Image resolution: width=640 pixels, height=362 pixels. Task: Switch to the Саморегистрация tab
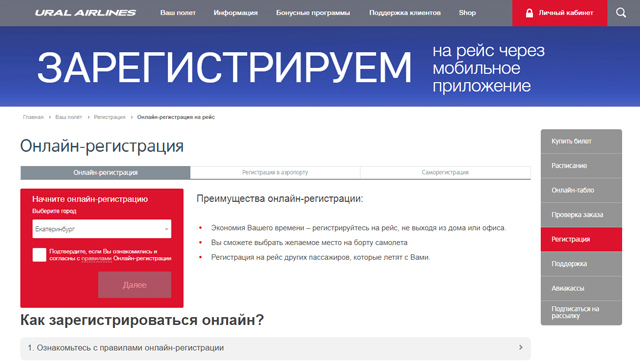[x=445, y=173]
